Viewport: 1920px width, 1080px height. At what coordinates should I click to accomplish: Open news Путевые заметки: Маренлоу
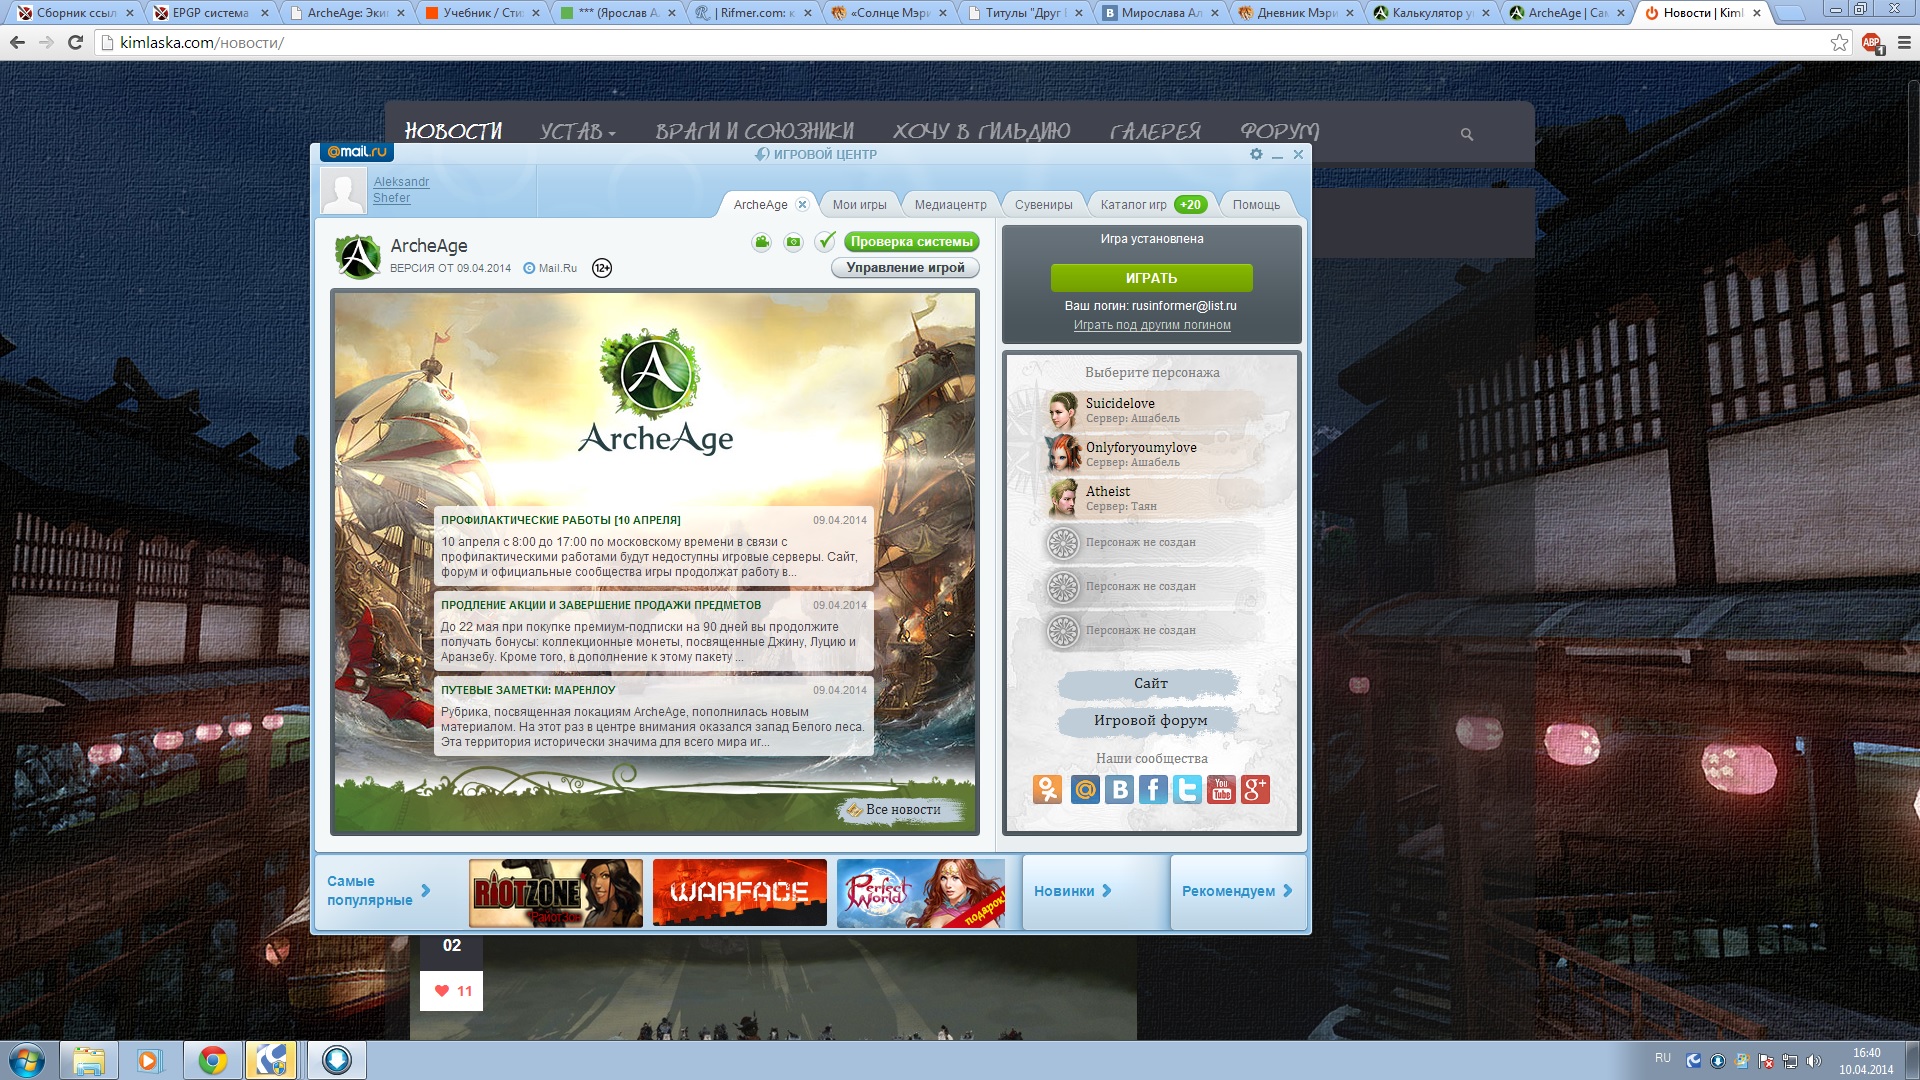pyautogui.click(x=654, y=716)
